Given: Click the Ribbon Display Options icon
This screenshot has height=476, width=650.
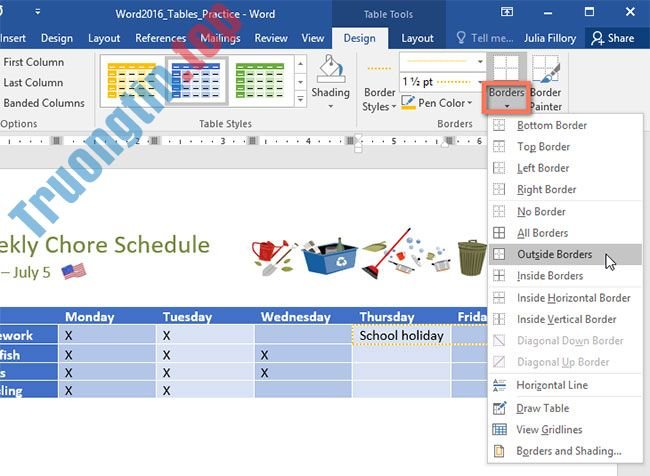Looking at the screenshot, I should pos(507,12).
